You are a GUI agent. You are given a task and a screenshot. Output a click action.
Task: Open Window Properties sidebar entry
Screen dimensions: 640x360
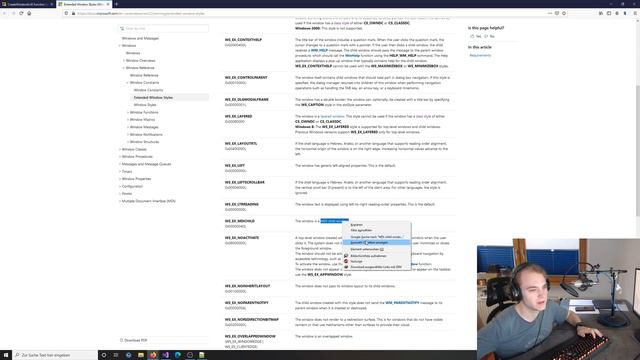tap(136, 179)
